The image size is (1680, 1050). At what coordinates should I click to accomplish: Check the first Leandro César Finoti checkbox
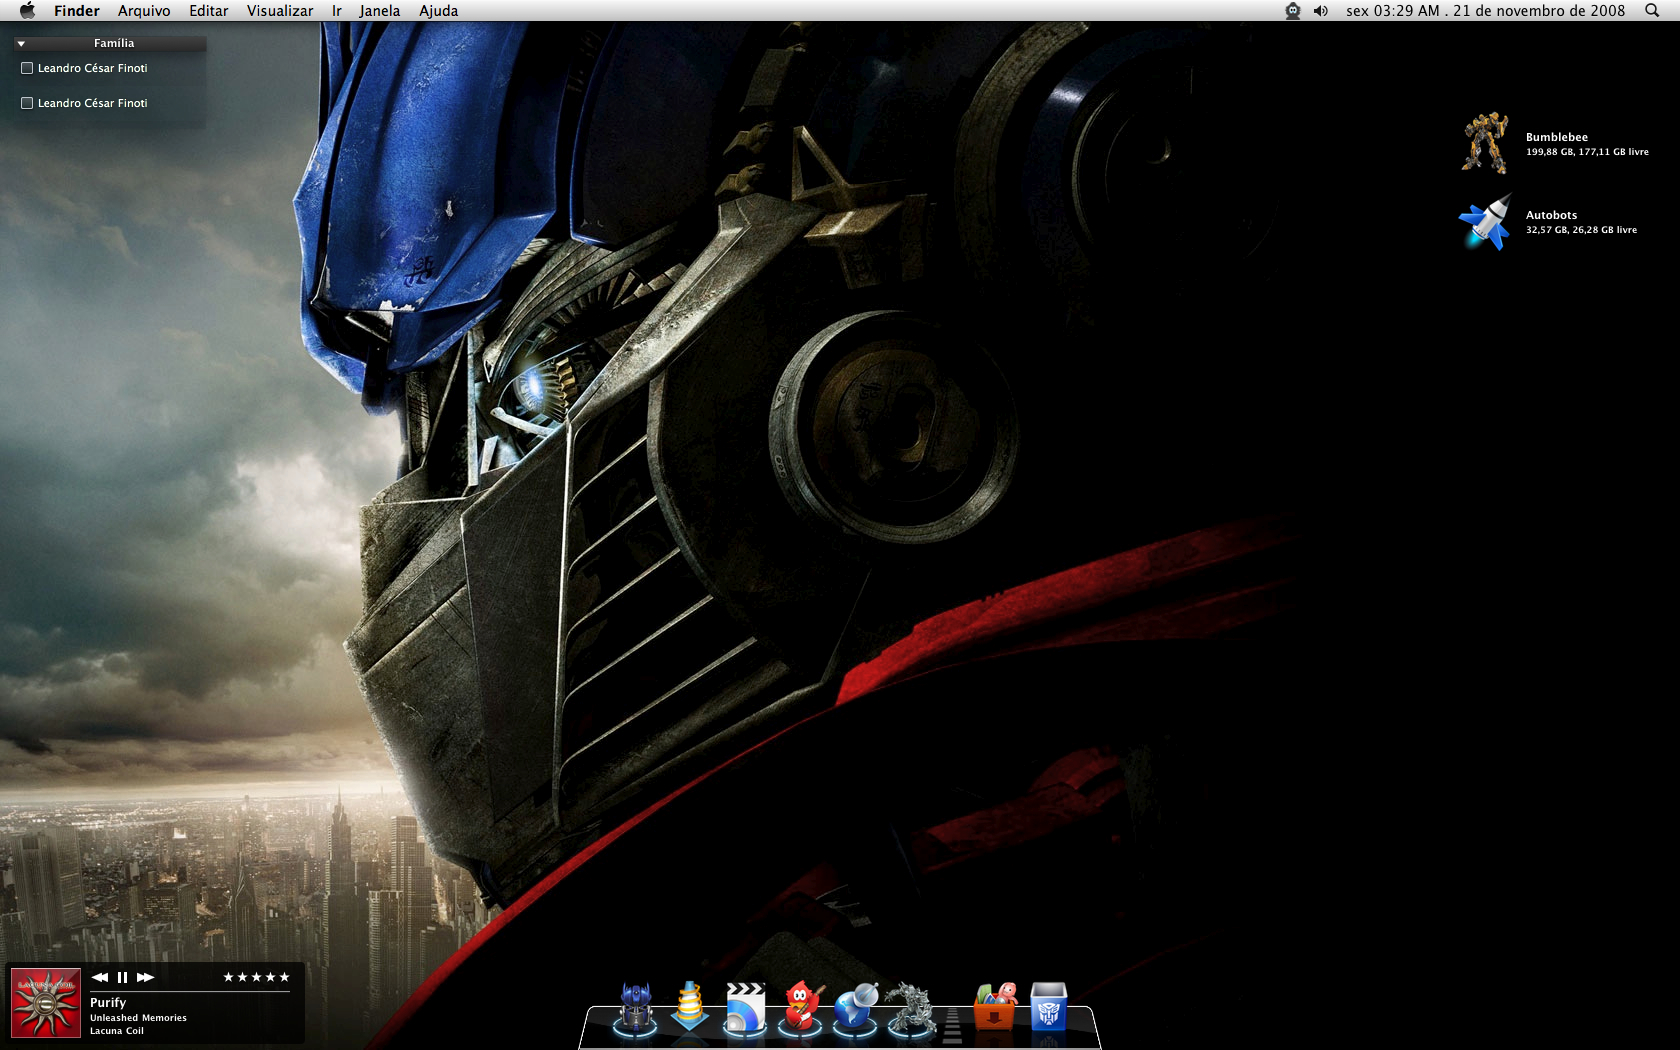point(27,68)
